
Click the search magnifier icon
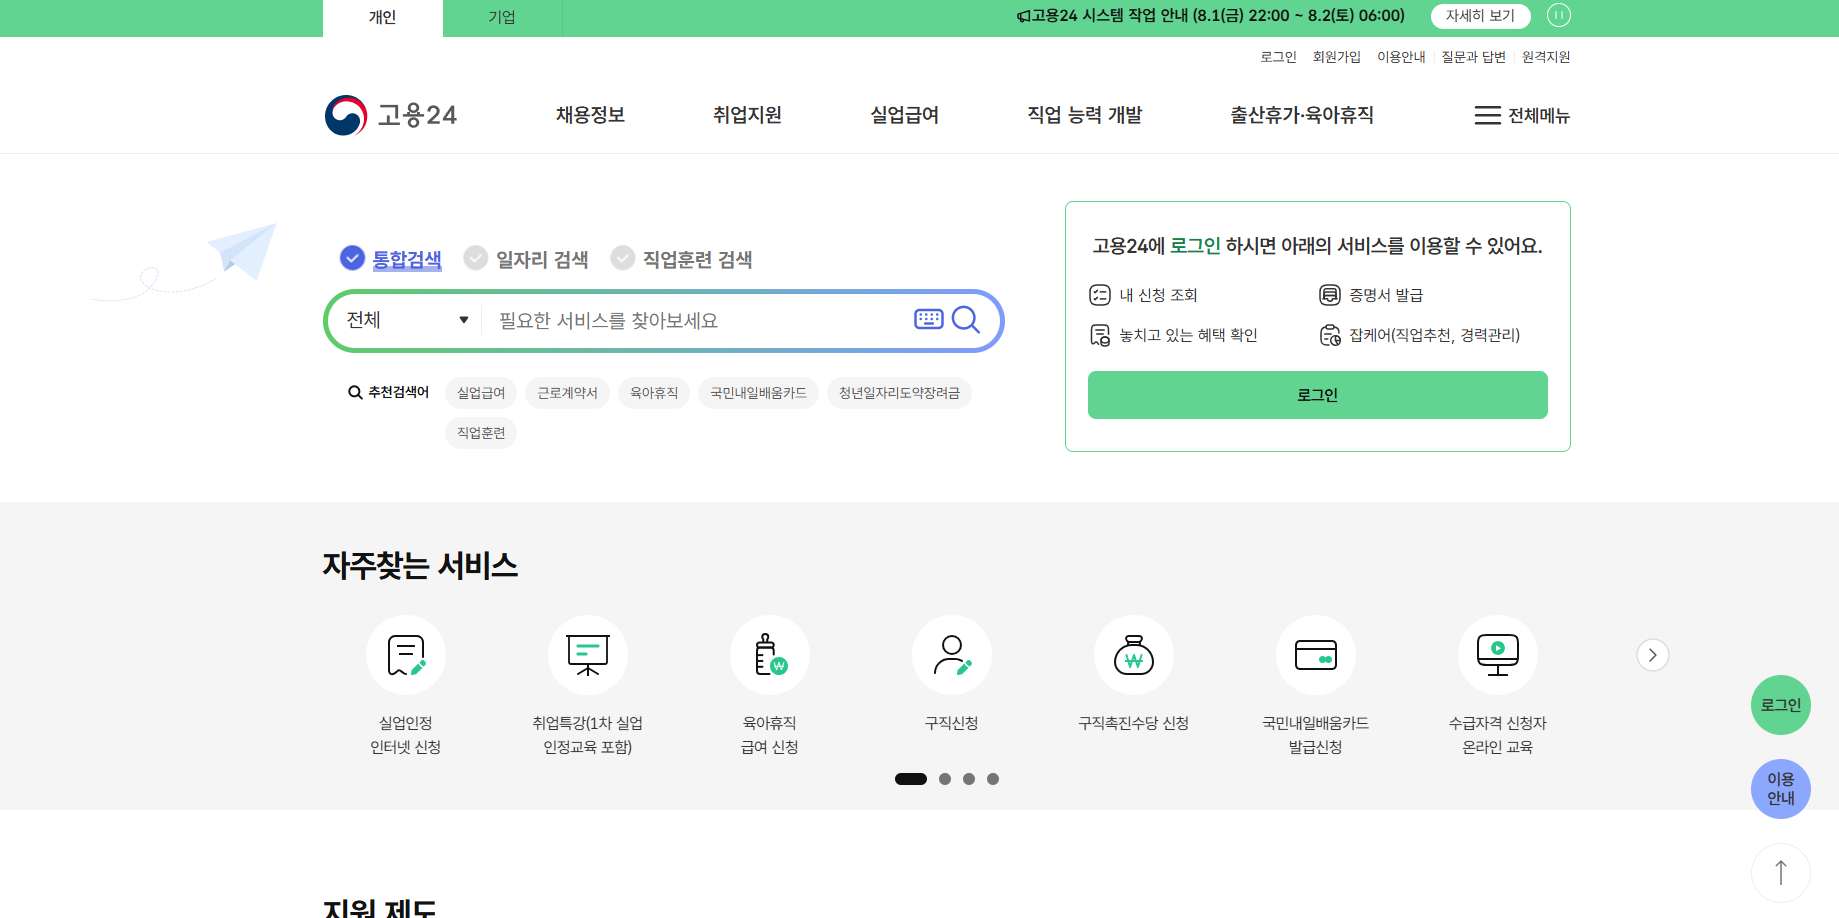[965, 319]
